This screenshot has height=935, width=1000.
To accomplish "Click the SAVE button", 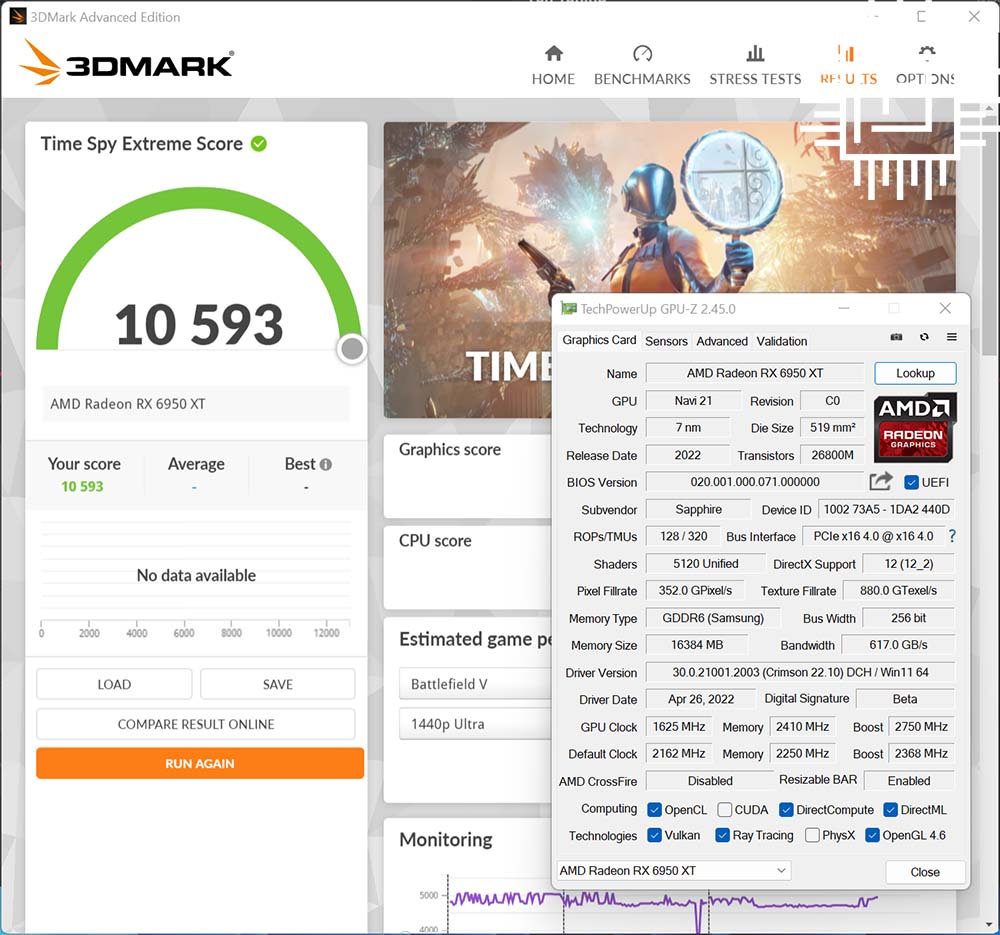I will 277,684.
